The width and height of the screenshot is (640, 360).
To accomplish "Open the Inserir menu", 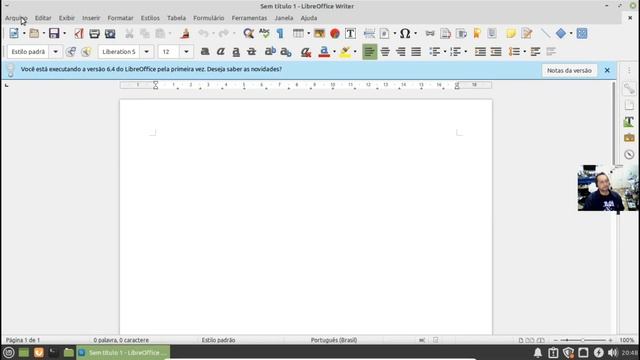I will 91,18.
